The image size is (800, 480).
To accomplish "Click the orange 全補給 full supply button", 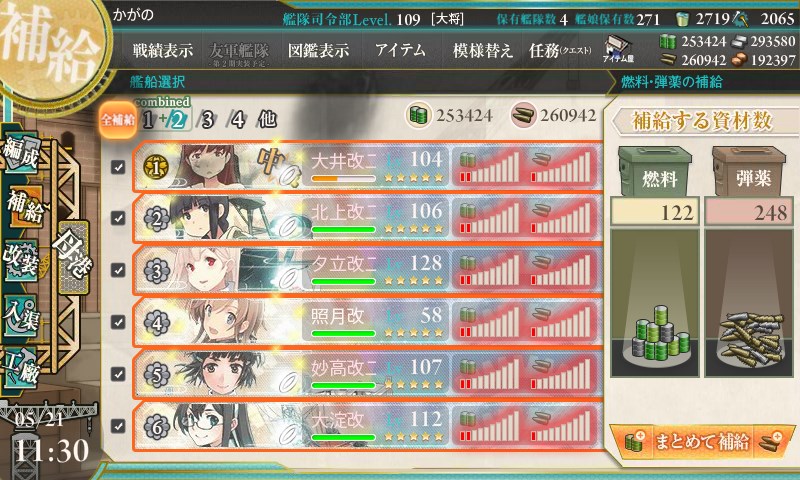I will [x=118, y=120].
